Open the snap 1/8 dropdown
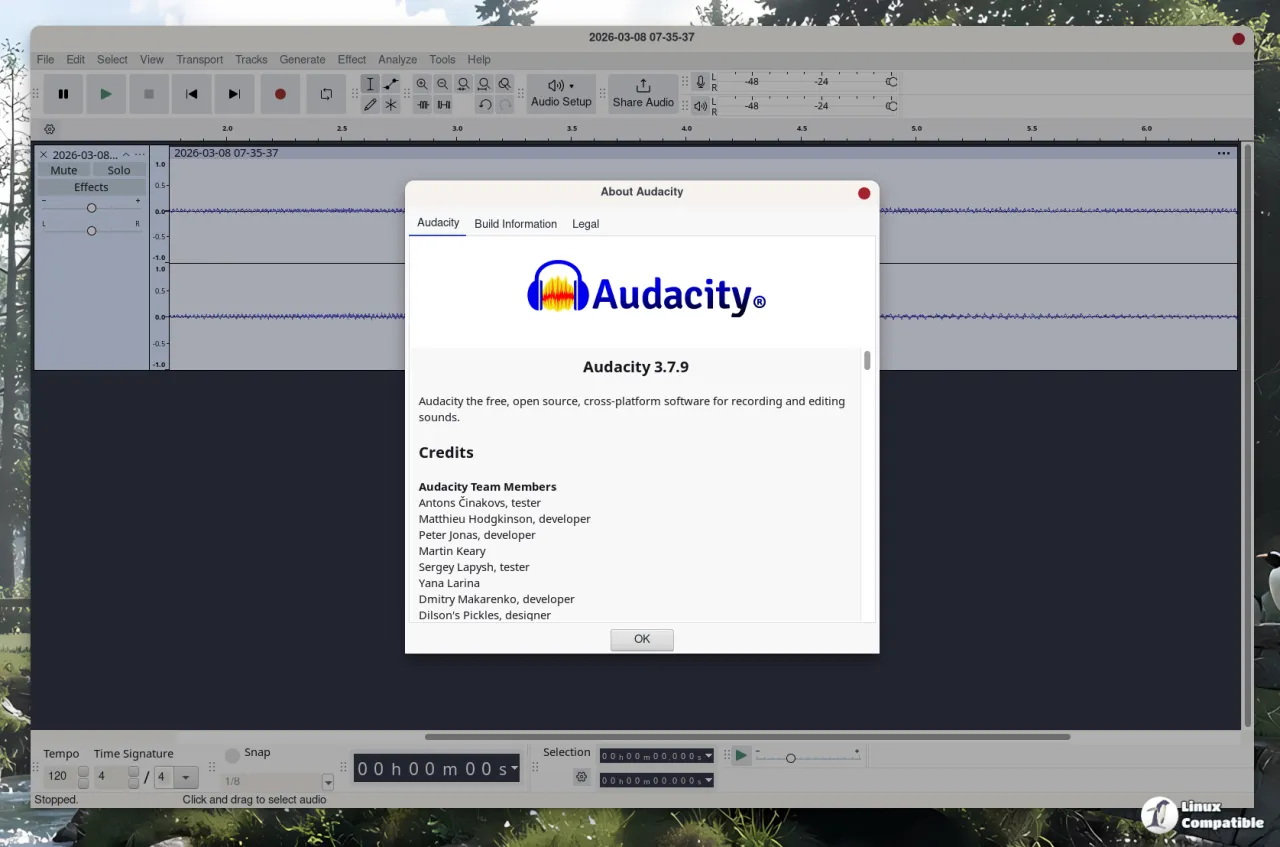This screenshot has height=847, width=1280. [x=327, y=781]
